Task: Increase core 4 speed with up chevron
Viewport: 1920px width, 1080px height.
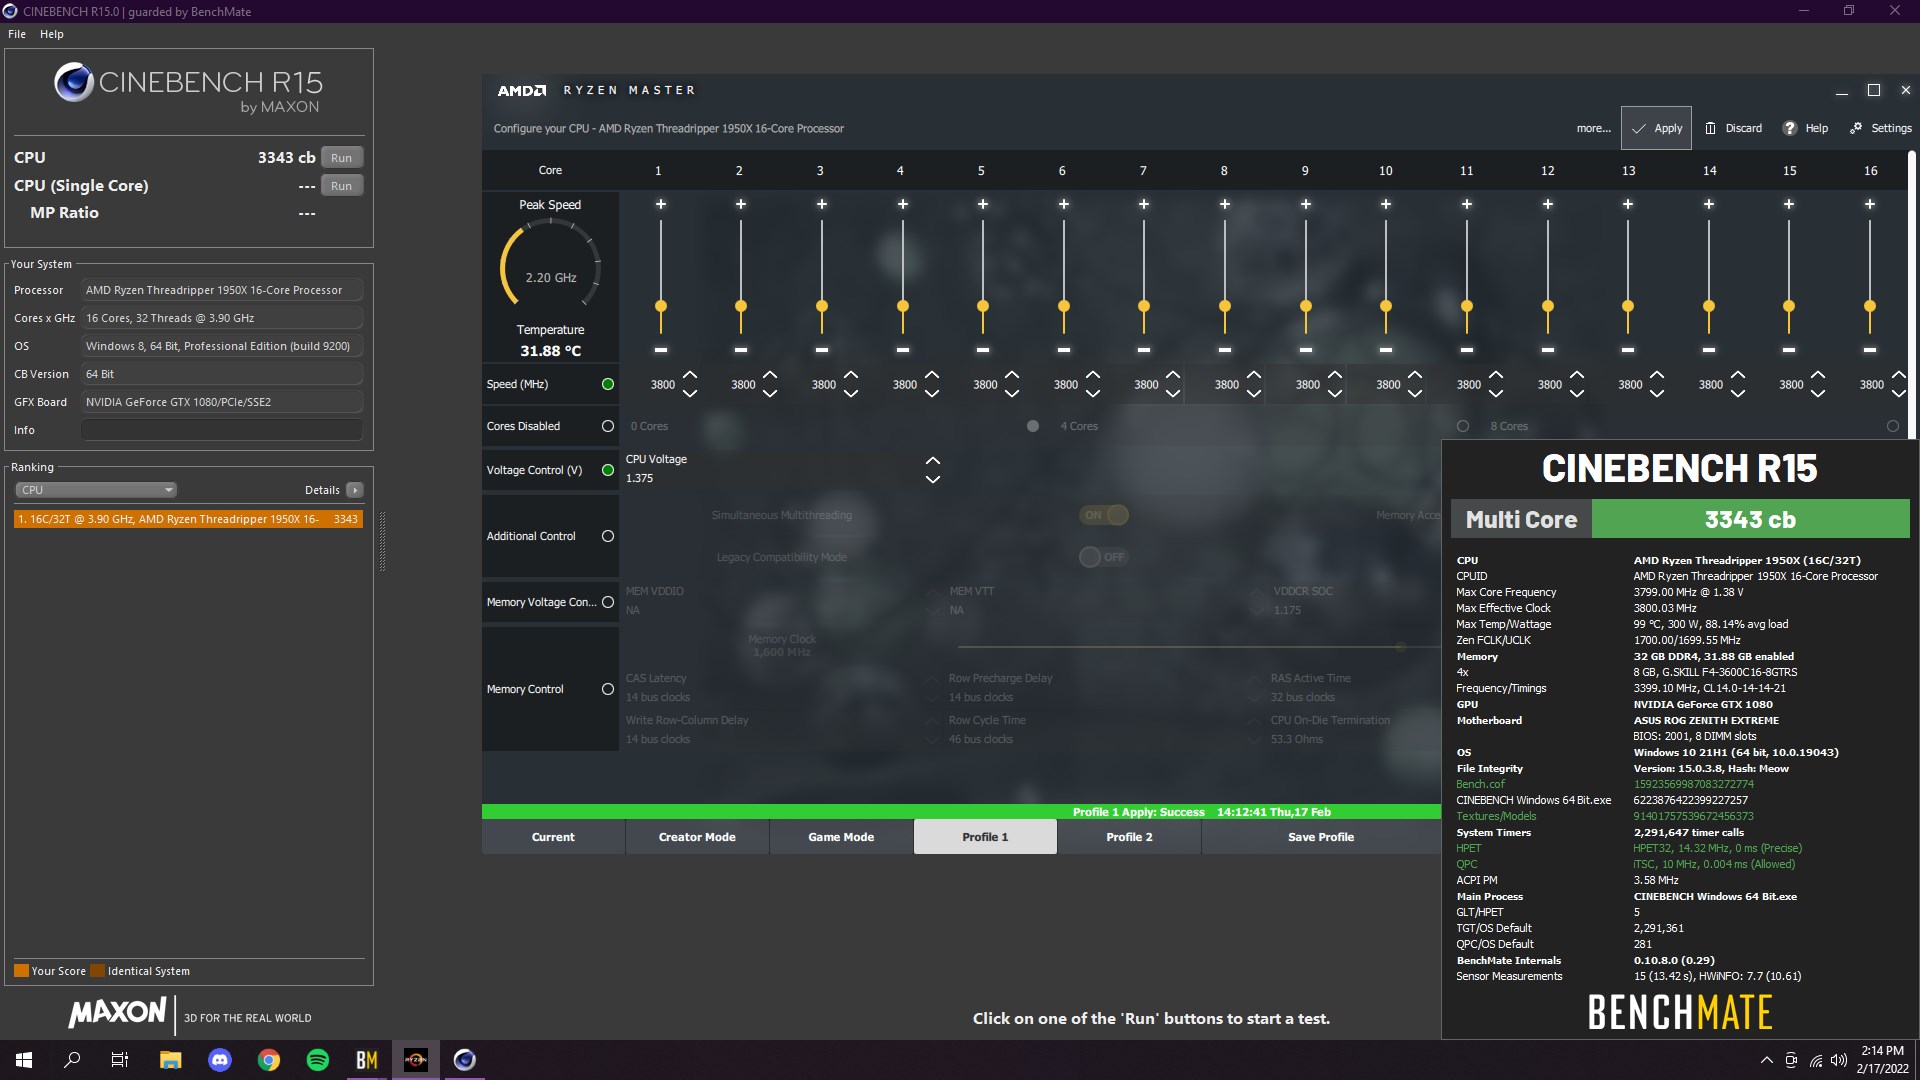Action: tap(932, 376)
